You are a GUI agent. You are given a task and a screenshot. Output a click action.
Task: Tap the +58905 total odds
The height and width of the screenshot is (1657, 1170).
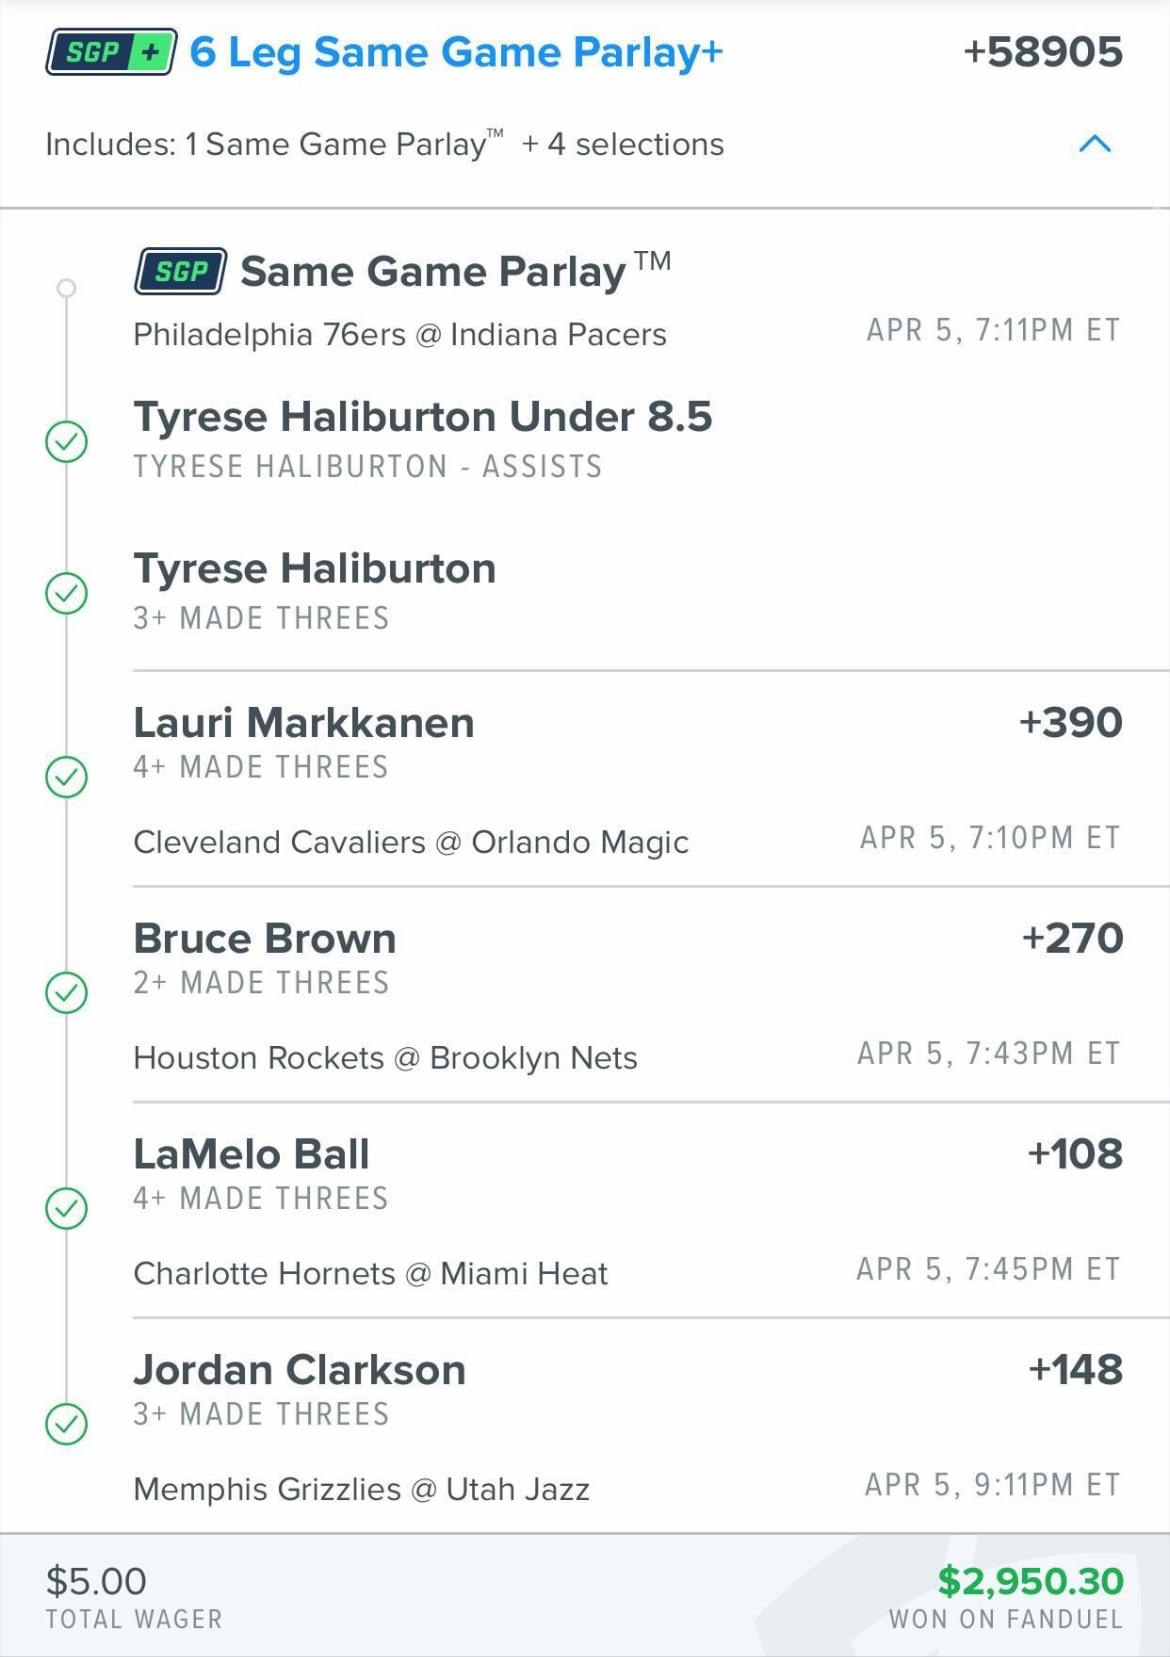pos(1043,52)
